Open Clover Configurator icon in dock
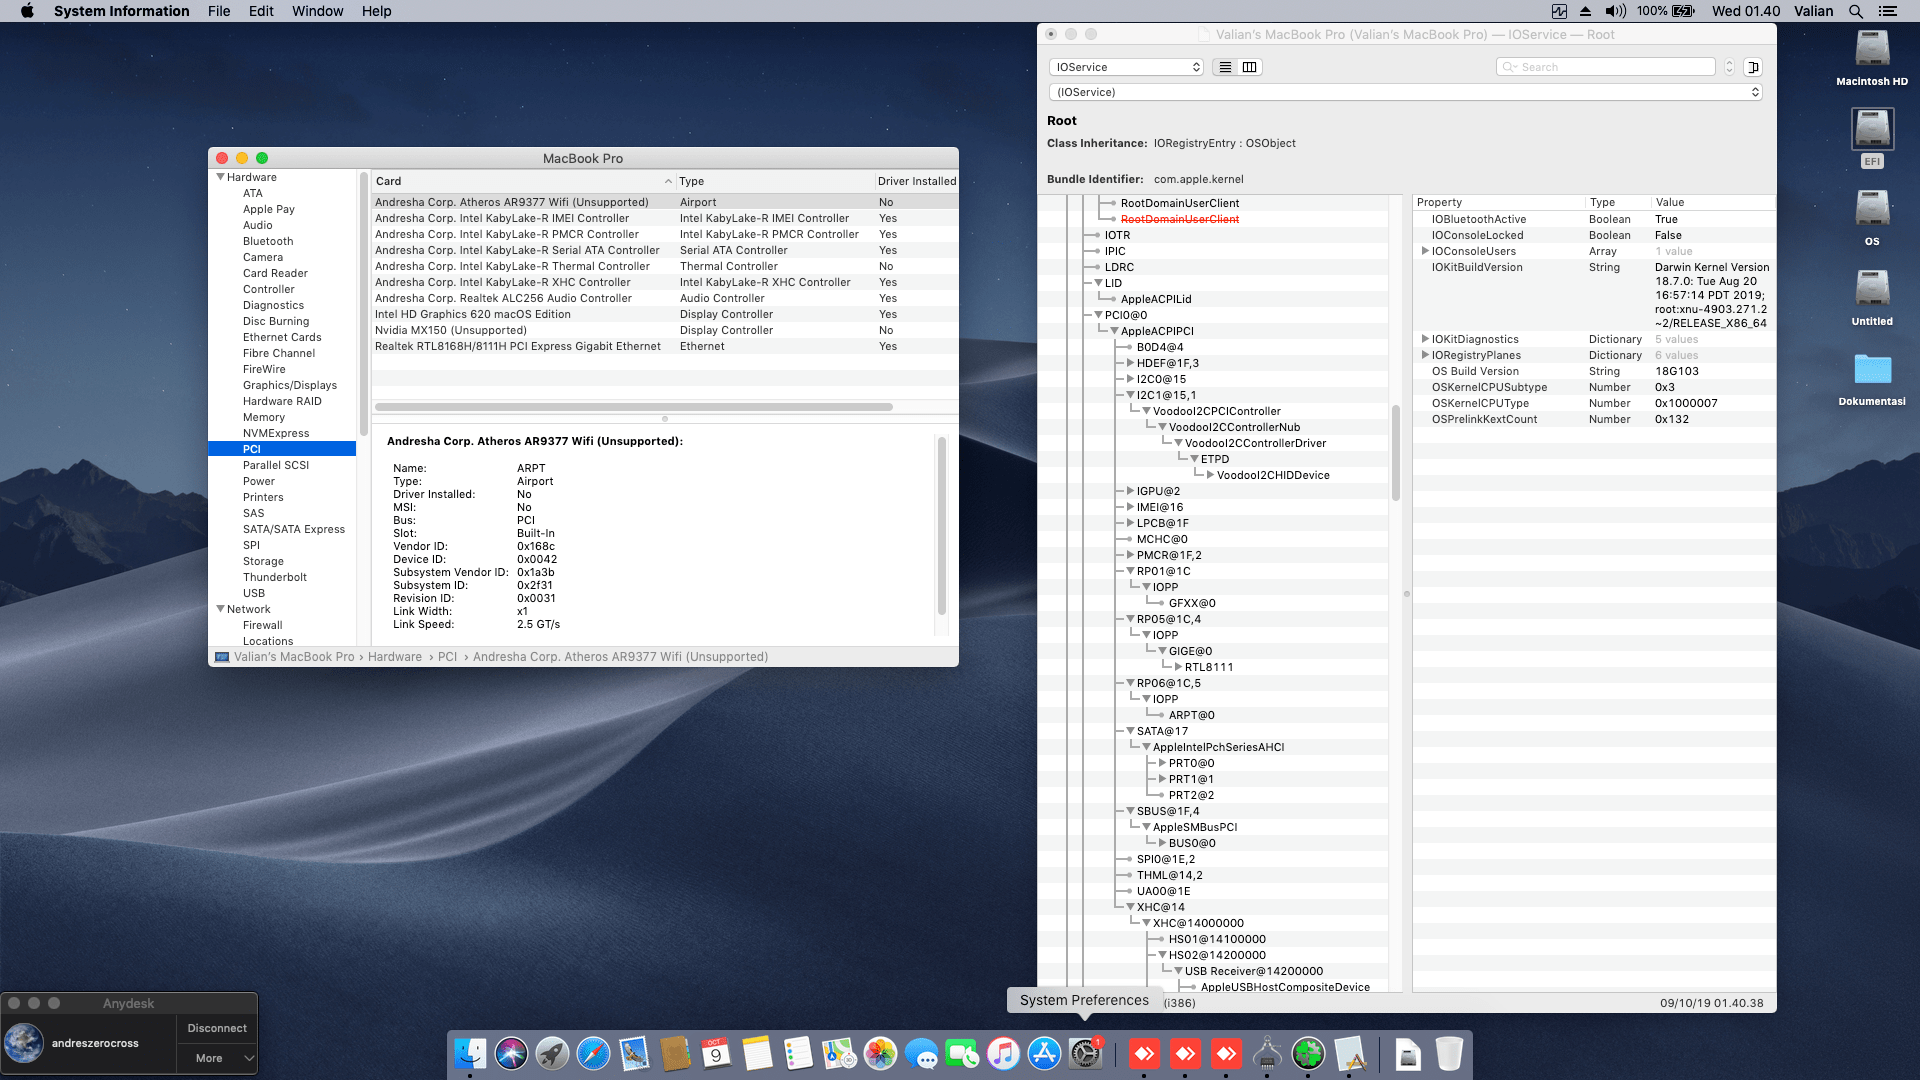1920x1080 pixels. tap(1308, 1053)
